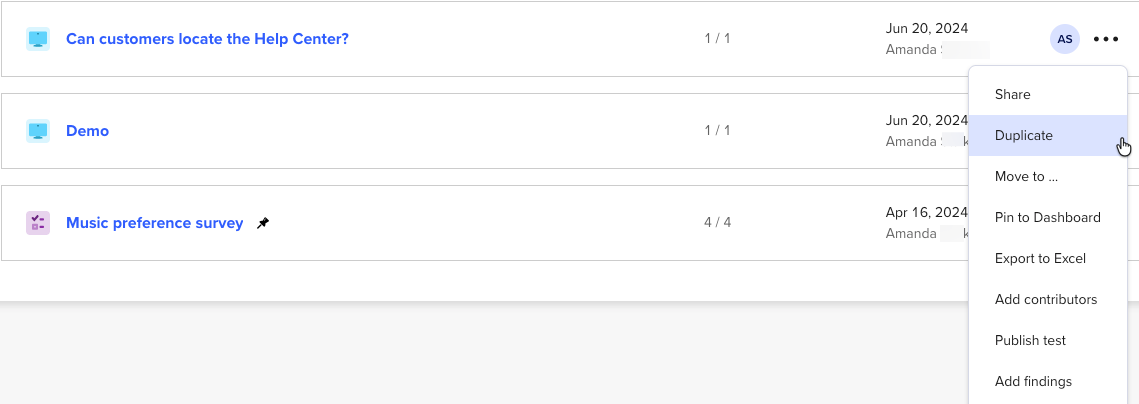The height and width of the screenshot is (404, 1139).
Task: Select Publish test in the menu
Action: (x=1030, y=340)
